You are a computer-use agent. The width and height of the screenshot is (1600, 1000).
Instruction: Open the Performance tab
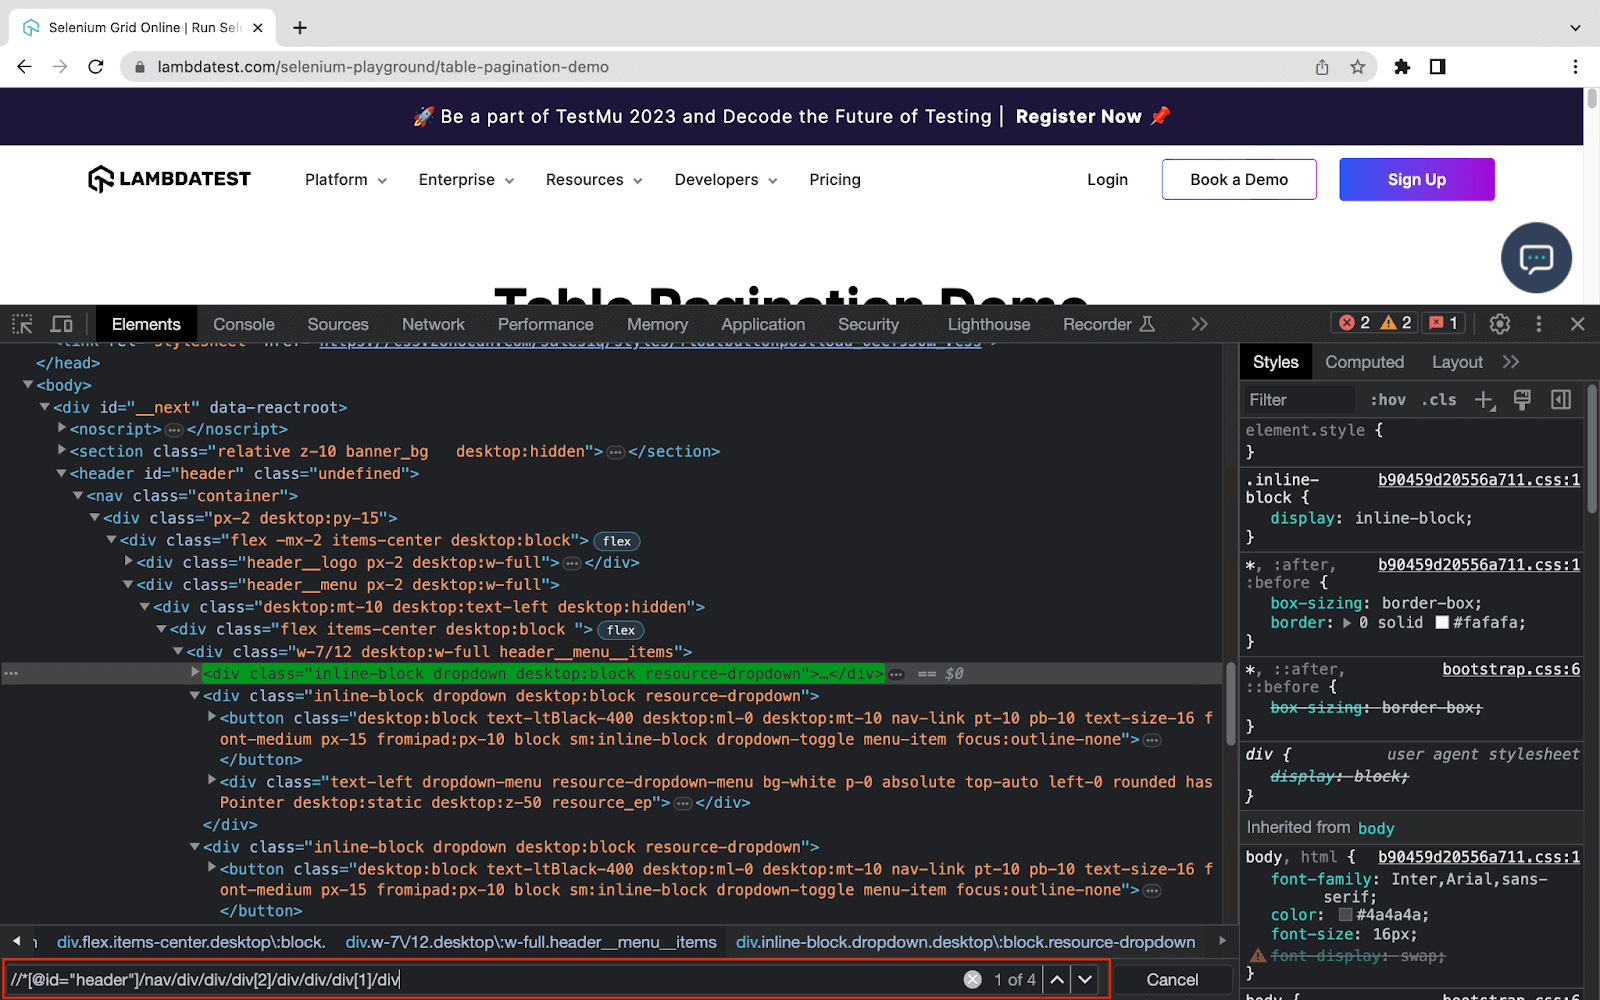(x=545, y=324)
